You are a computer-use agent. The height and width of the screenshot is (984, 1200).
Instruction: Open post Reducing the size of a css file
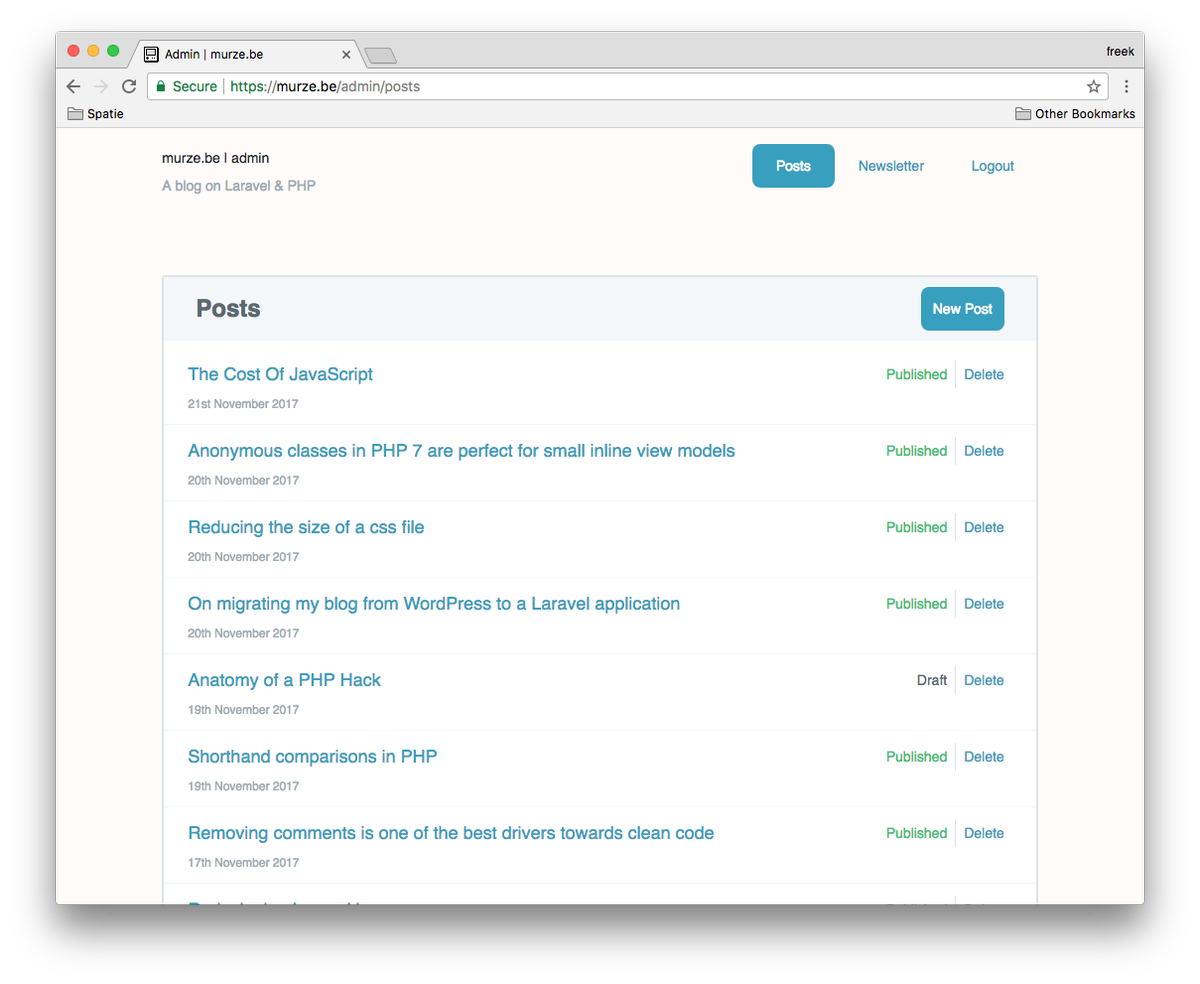coord(306,527)
